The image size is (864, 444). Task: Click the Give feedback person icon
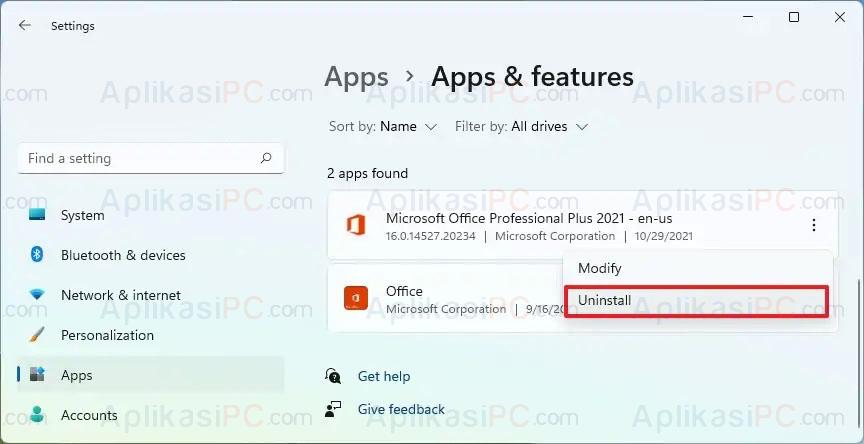point(333,409)
